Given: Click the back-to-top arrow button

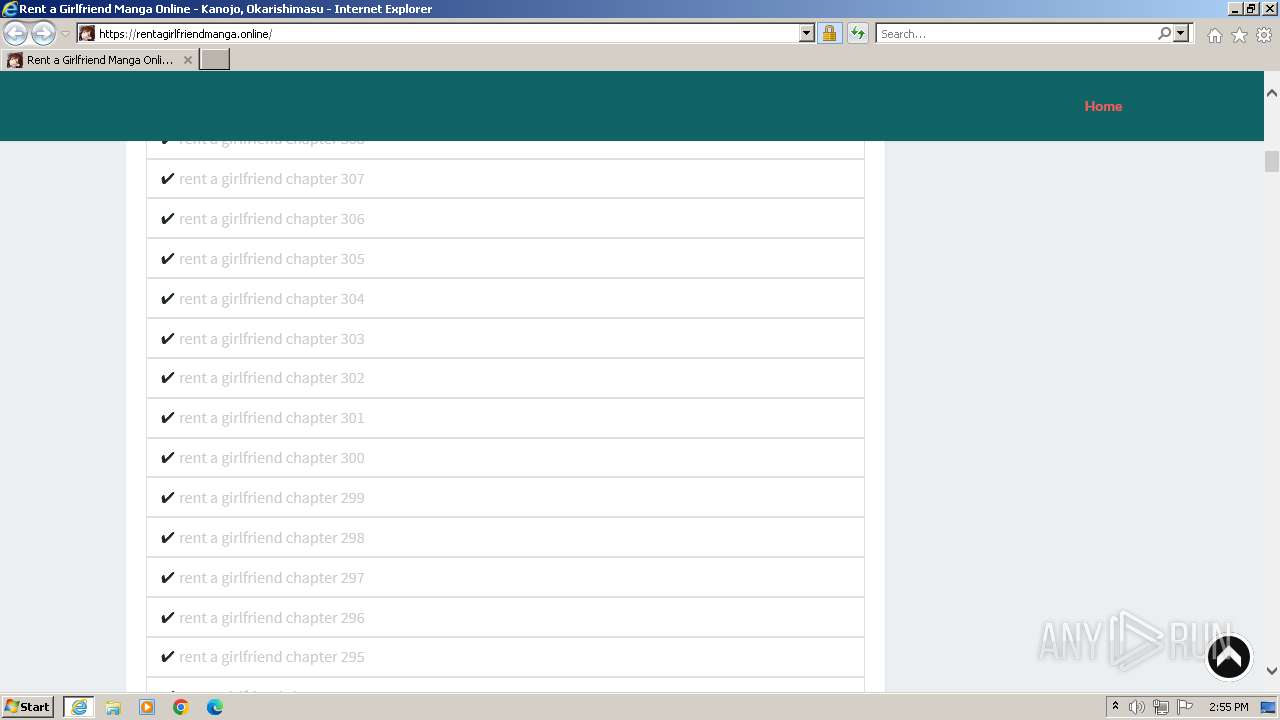Looking at the screenshot, I should [1229, 657].
